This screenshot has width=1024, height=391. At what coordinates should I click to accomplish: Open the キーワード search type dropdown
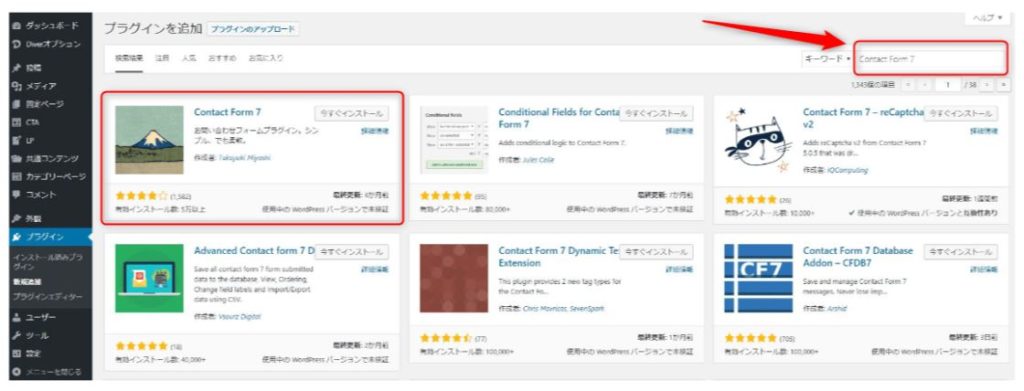coord(827,59)
